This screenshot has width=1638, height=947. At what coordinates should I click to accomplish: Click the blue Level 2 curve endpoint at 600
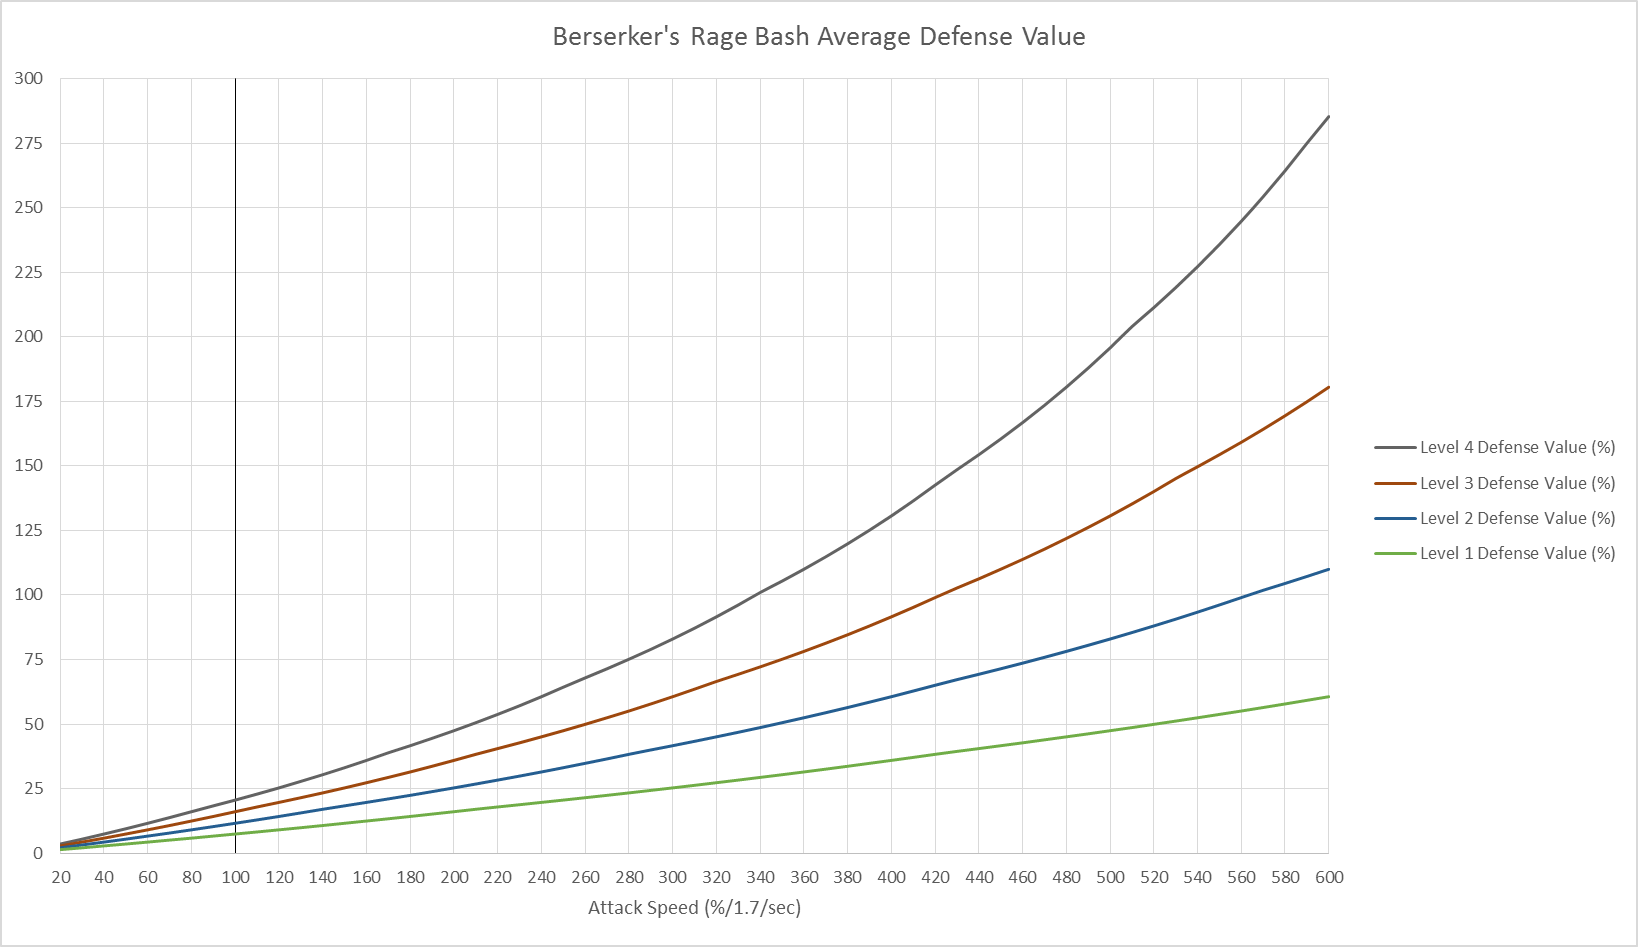click(1328, 570)
